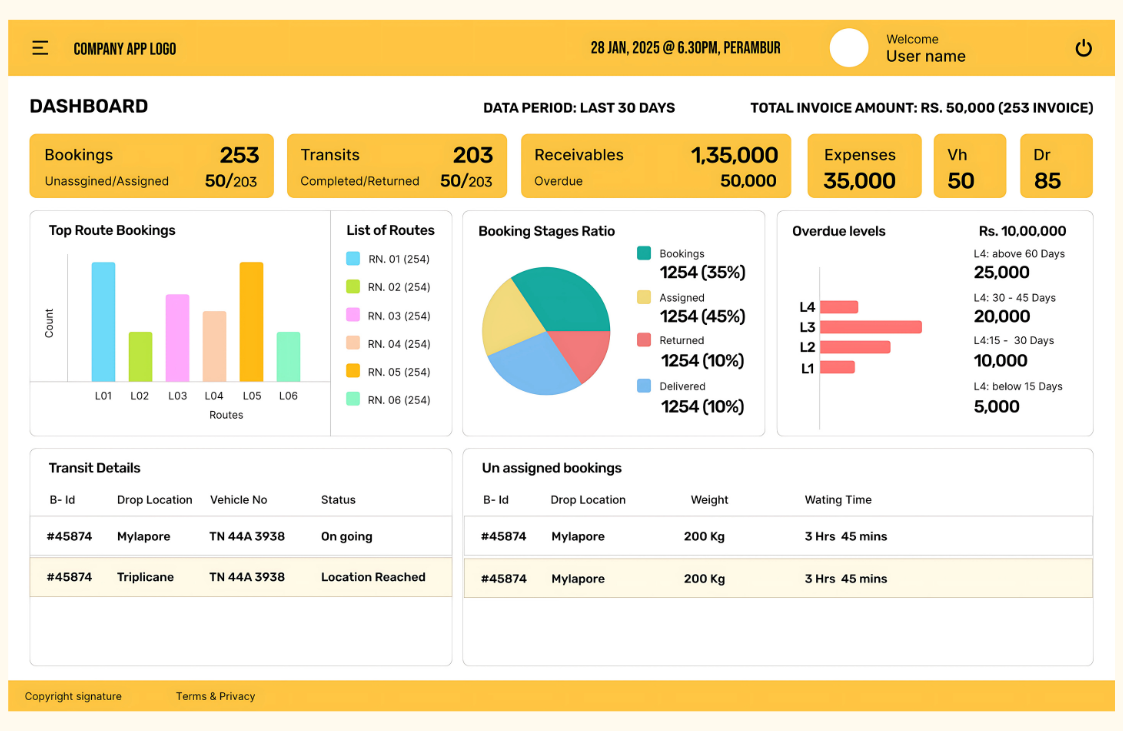This screenshot has height=731, width=1123.
Task: Open the Bookings summary card
Action: click(x=151, y=166)
